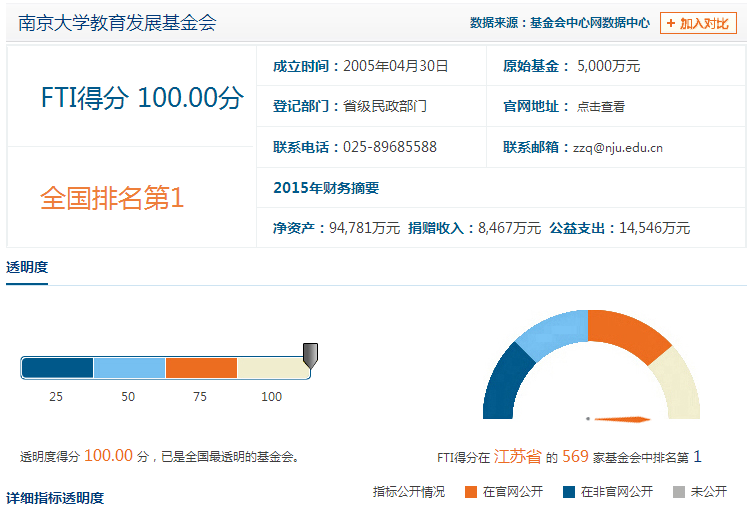
Task: Select the 透明度 tab
Action: [27, 267]
